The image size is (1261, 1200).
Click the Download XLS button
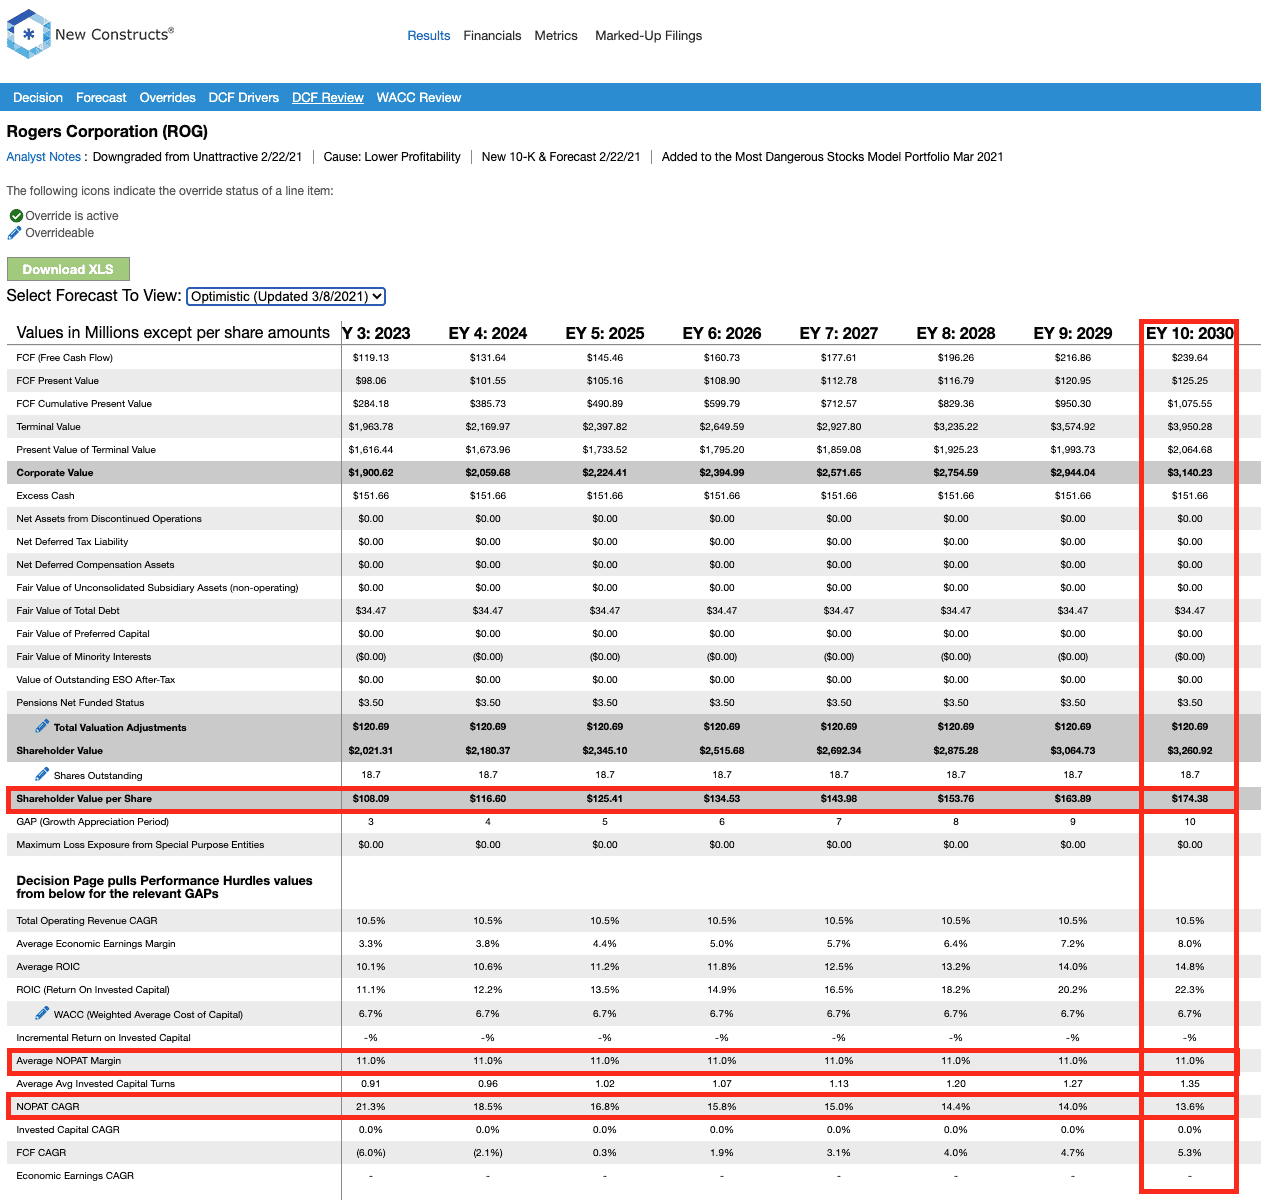pyautogui.click(x=68, y=269)
